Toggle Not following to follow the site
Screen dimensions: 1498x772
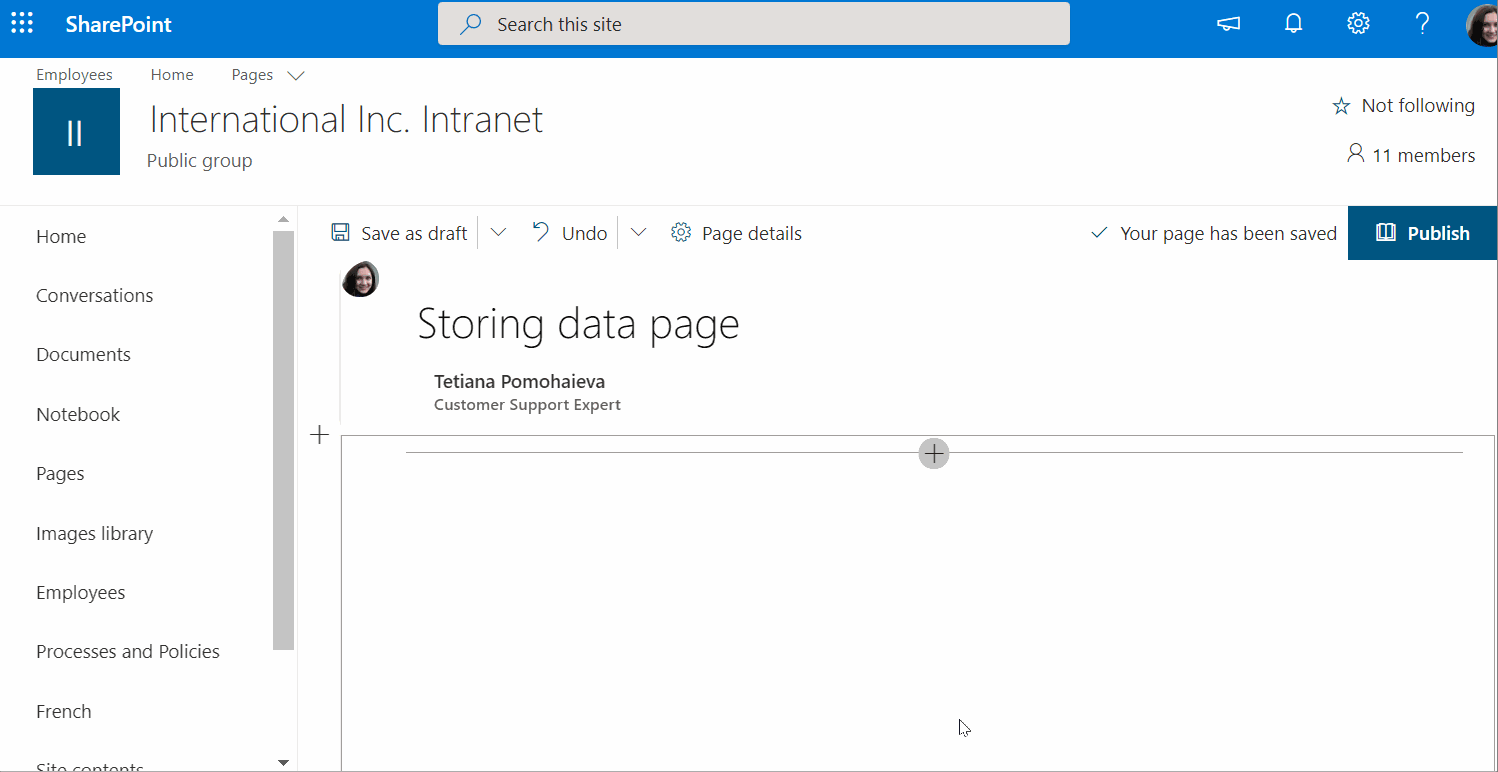(1403, 105)
